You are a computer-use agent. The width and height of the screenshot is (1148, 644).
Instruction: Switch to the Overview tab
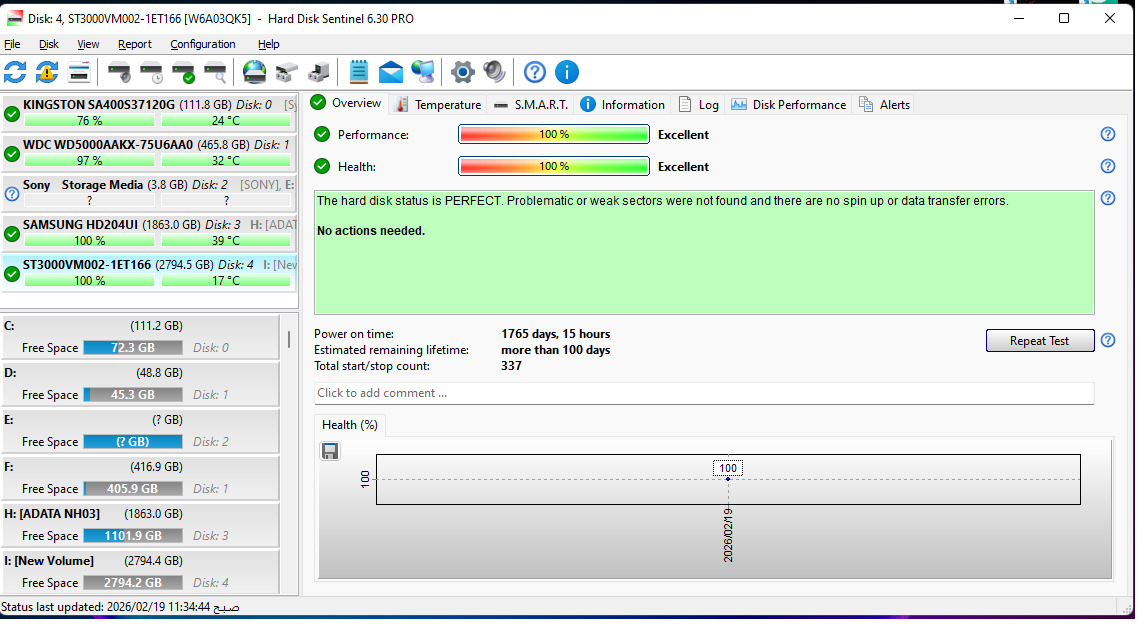coord(347,103)
